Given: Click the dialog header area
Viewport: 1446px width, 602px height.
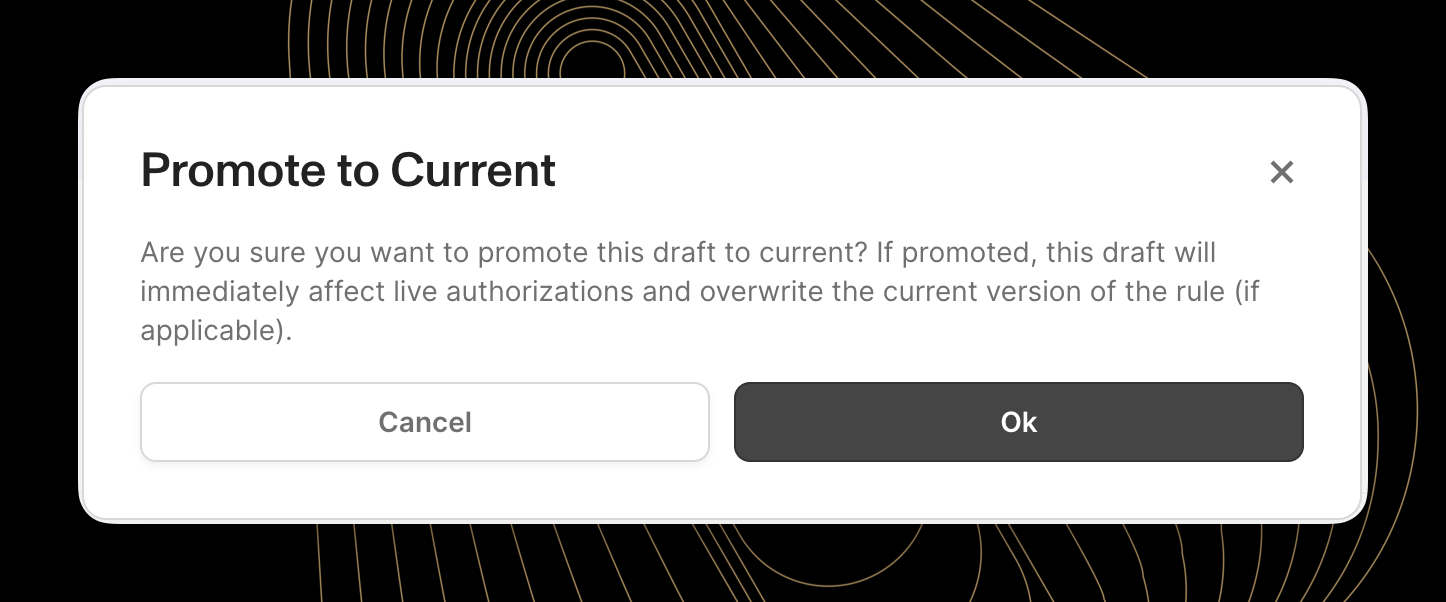Looking at the screenshot, I should point(700,170).
